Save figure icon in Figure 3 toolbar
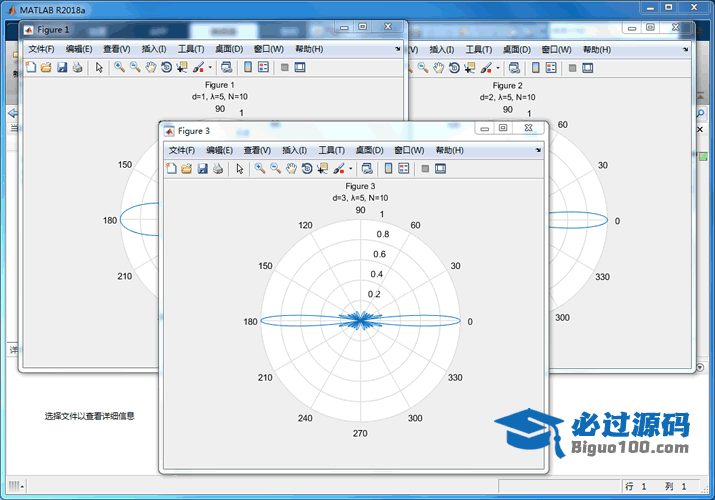Image resolution: width=715 pixels, height=500 pixels. tap(202, 169)
